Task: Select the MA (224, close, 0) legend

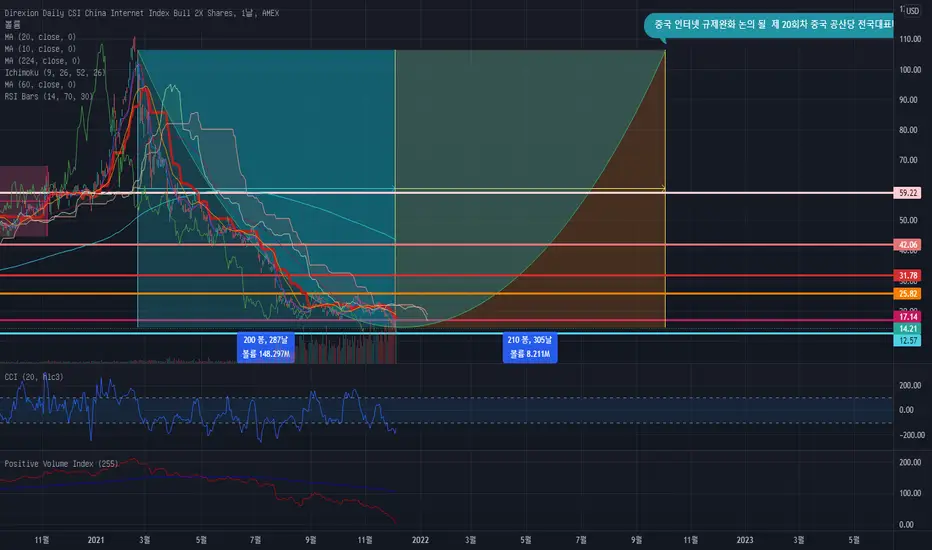Action: (x=42, y=61)
